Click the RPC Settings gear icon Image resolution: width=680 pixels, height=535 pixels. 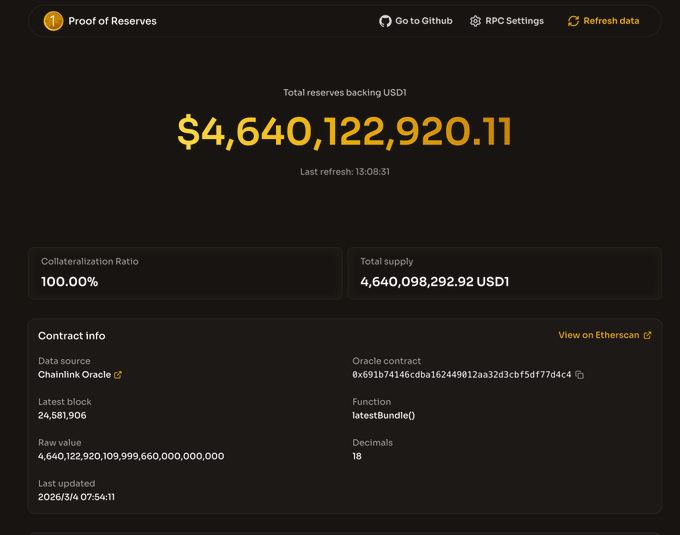point(475,21)
